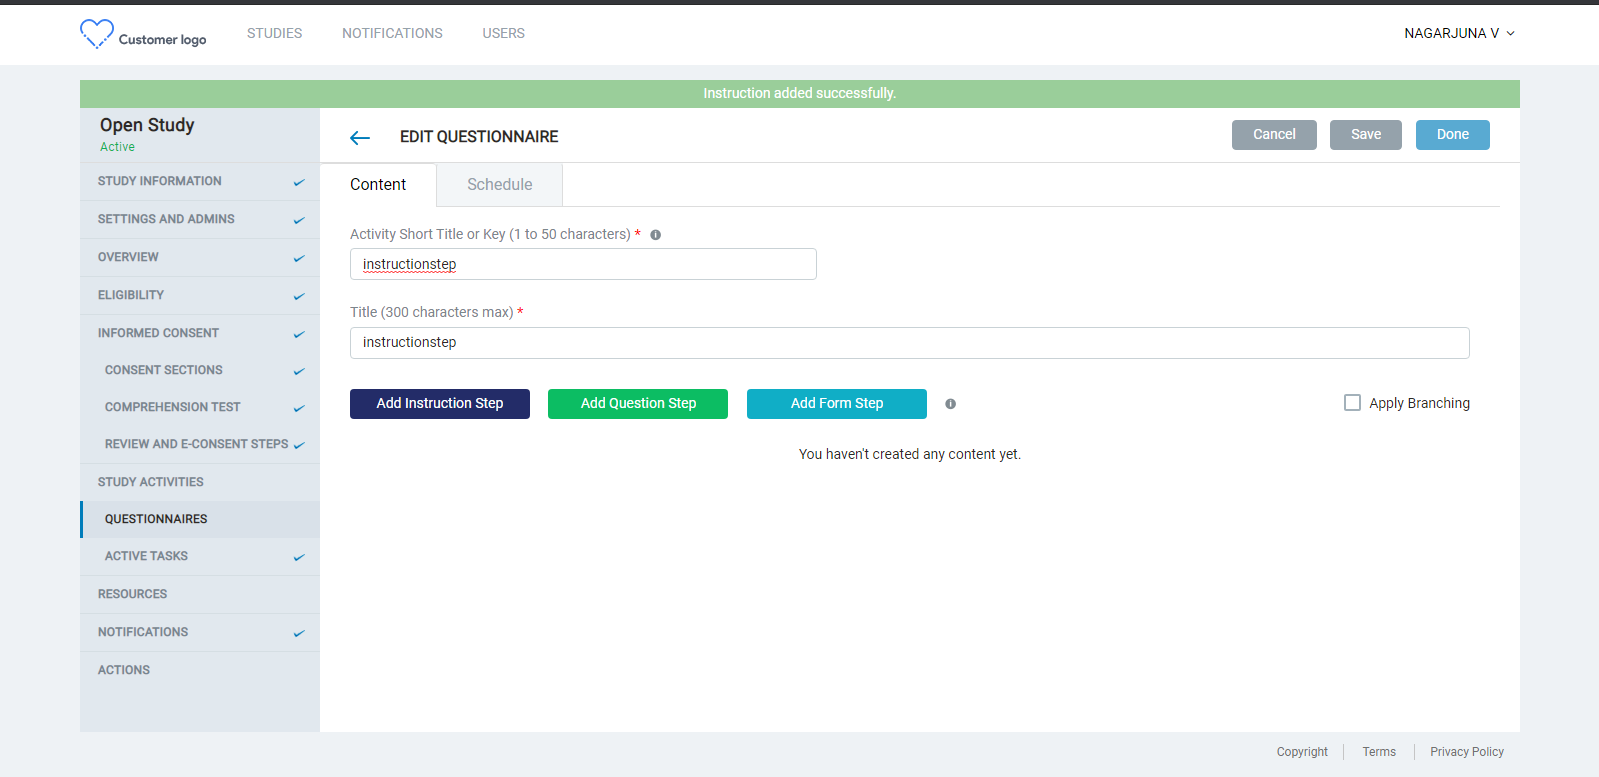Cancel the questionnaire edit
This screenshot has width=1599, height=777.
tap(1274, 135)
